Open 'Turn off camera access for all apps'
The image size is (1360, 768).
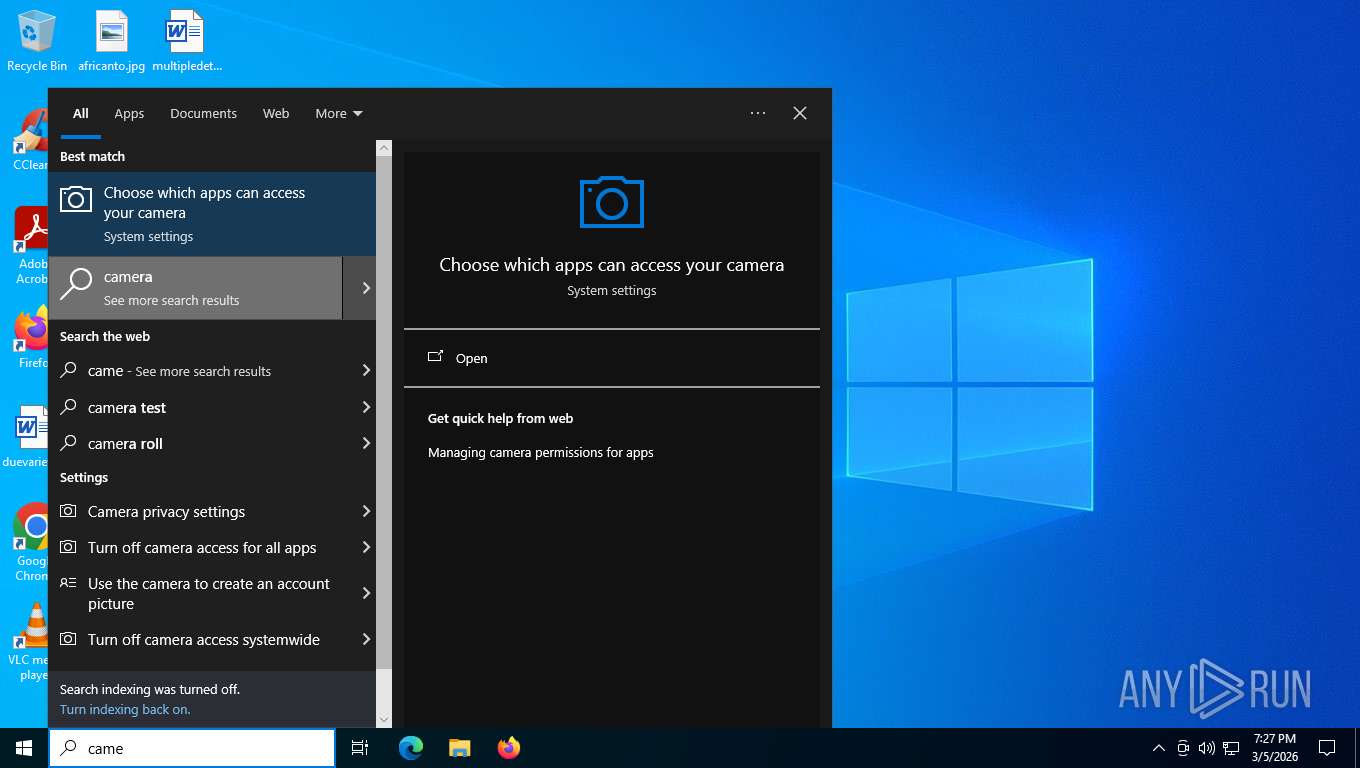click(x=200, y=547)
